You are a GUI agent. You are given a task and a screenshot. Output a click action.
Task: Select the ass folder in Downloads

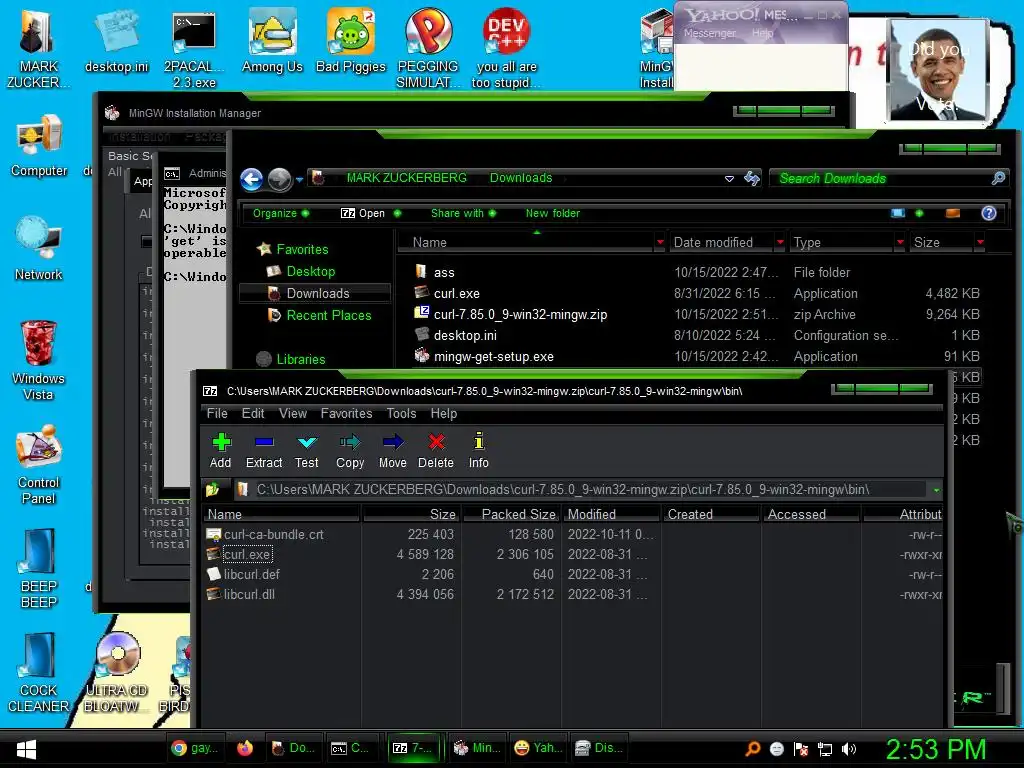[x=444, y=273]
